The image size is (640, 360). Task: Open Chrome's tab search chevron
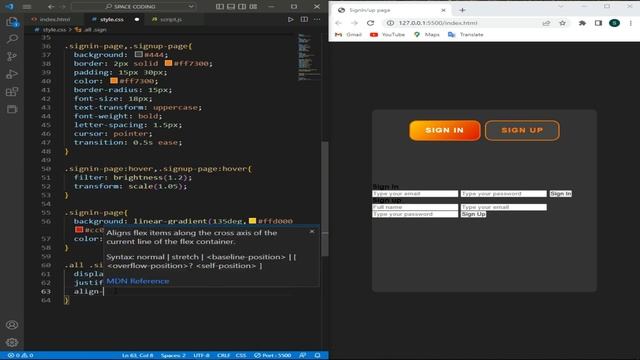[x=560, y=7]
